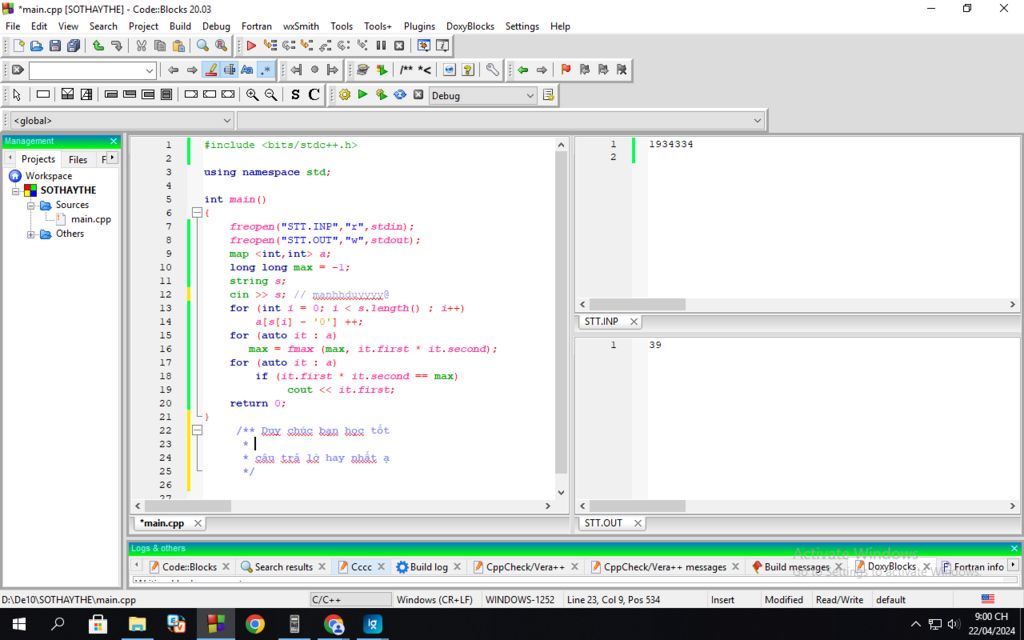The height and width of the screenshot is (640, 1024).
Task: Zoom in using the plus magnifier
Action: click(252, 95)
